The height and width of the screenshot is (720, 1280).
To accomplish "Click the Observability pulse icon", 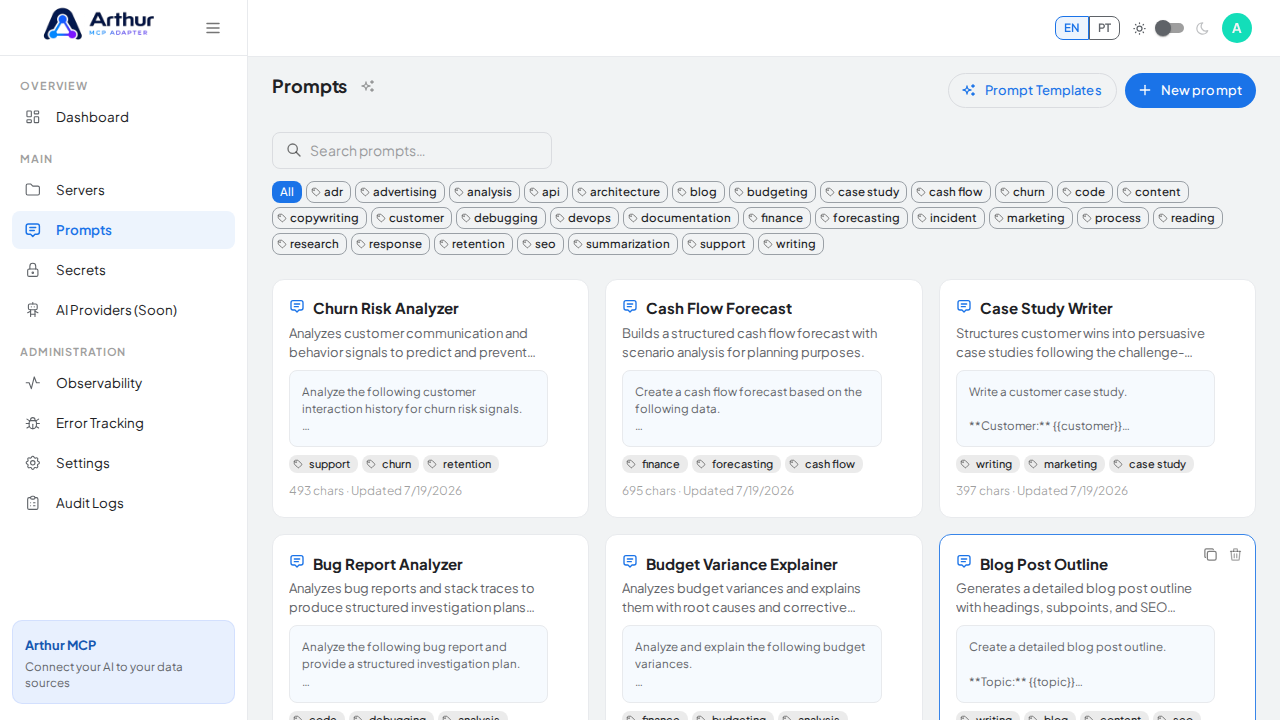I will [x=33, y=383].
